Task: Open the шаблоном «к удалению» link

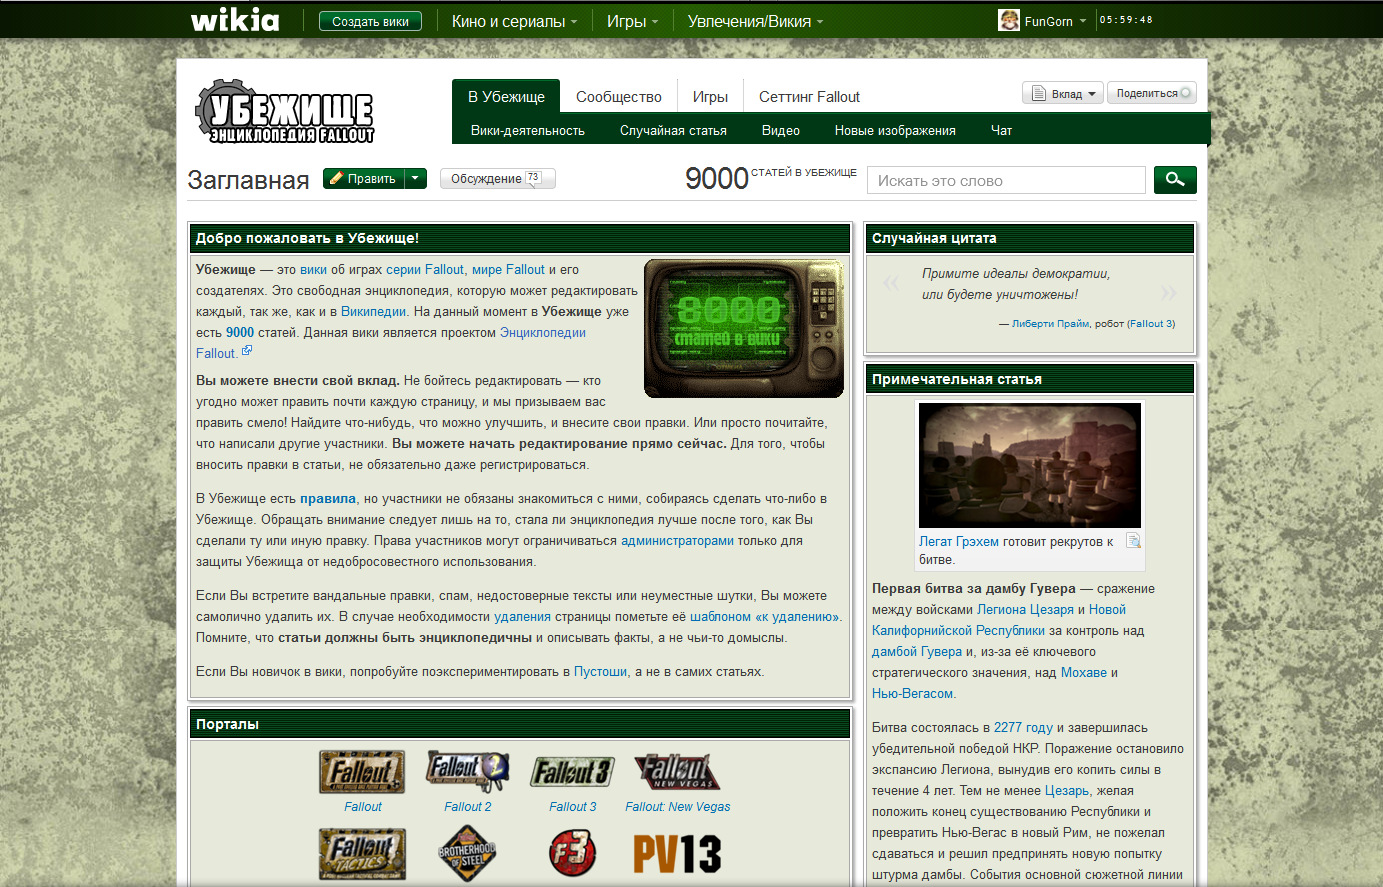Action: [x=764, y=616]
